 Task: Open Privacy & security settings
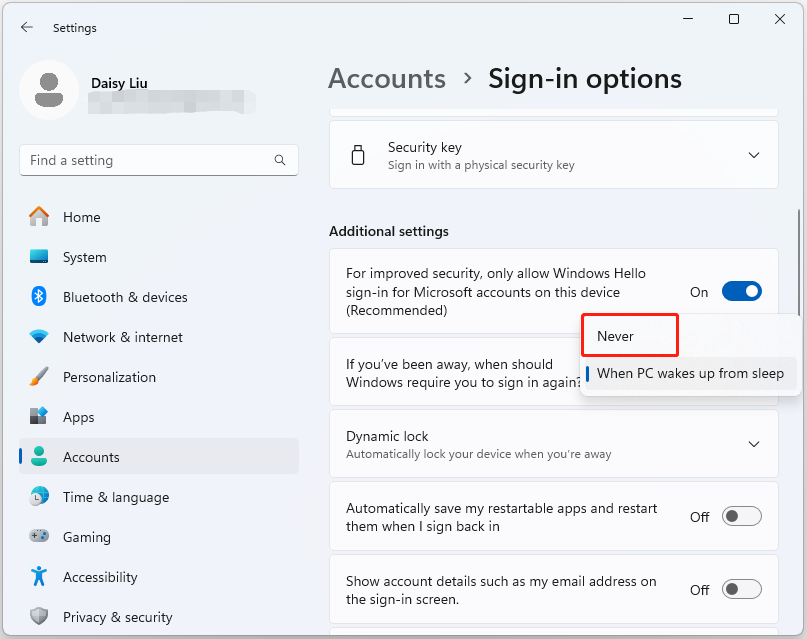coord(159,616)
